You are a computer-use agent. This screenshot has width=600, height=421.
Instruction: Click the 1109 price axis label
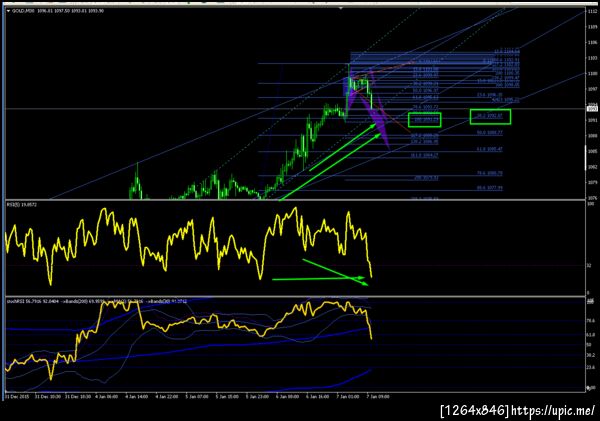pyautogui.click(x=592, y=27)
